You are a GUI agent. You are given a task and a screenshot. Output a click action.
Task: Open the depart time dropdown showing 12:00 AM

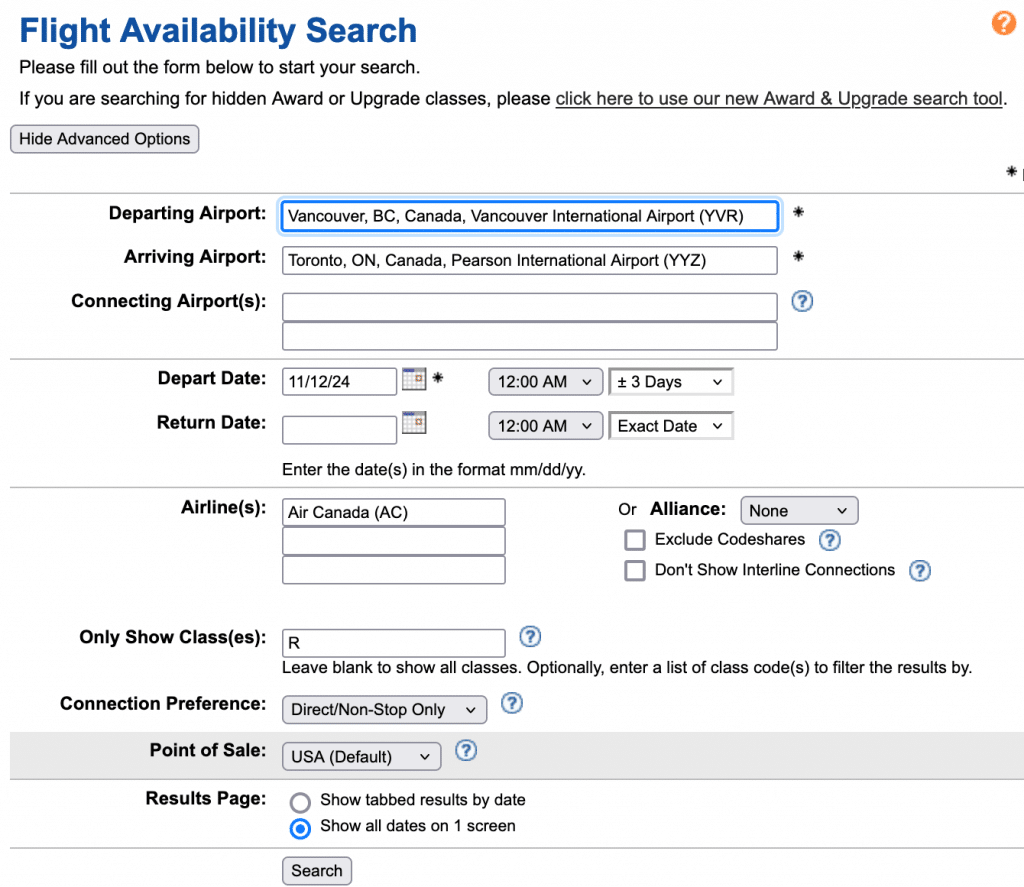[545, 381]
